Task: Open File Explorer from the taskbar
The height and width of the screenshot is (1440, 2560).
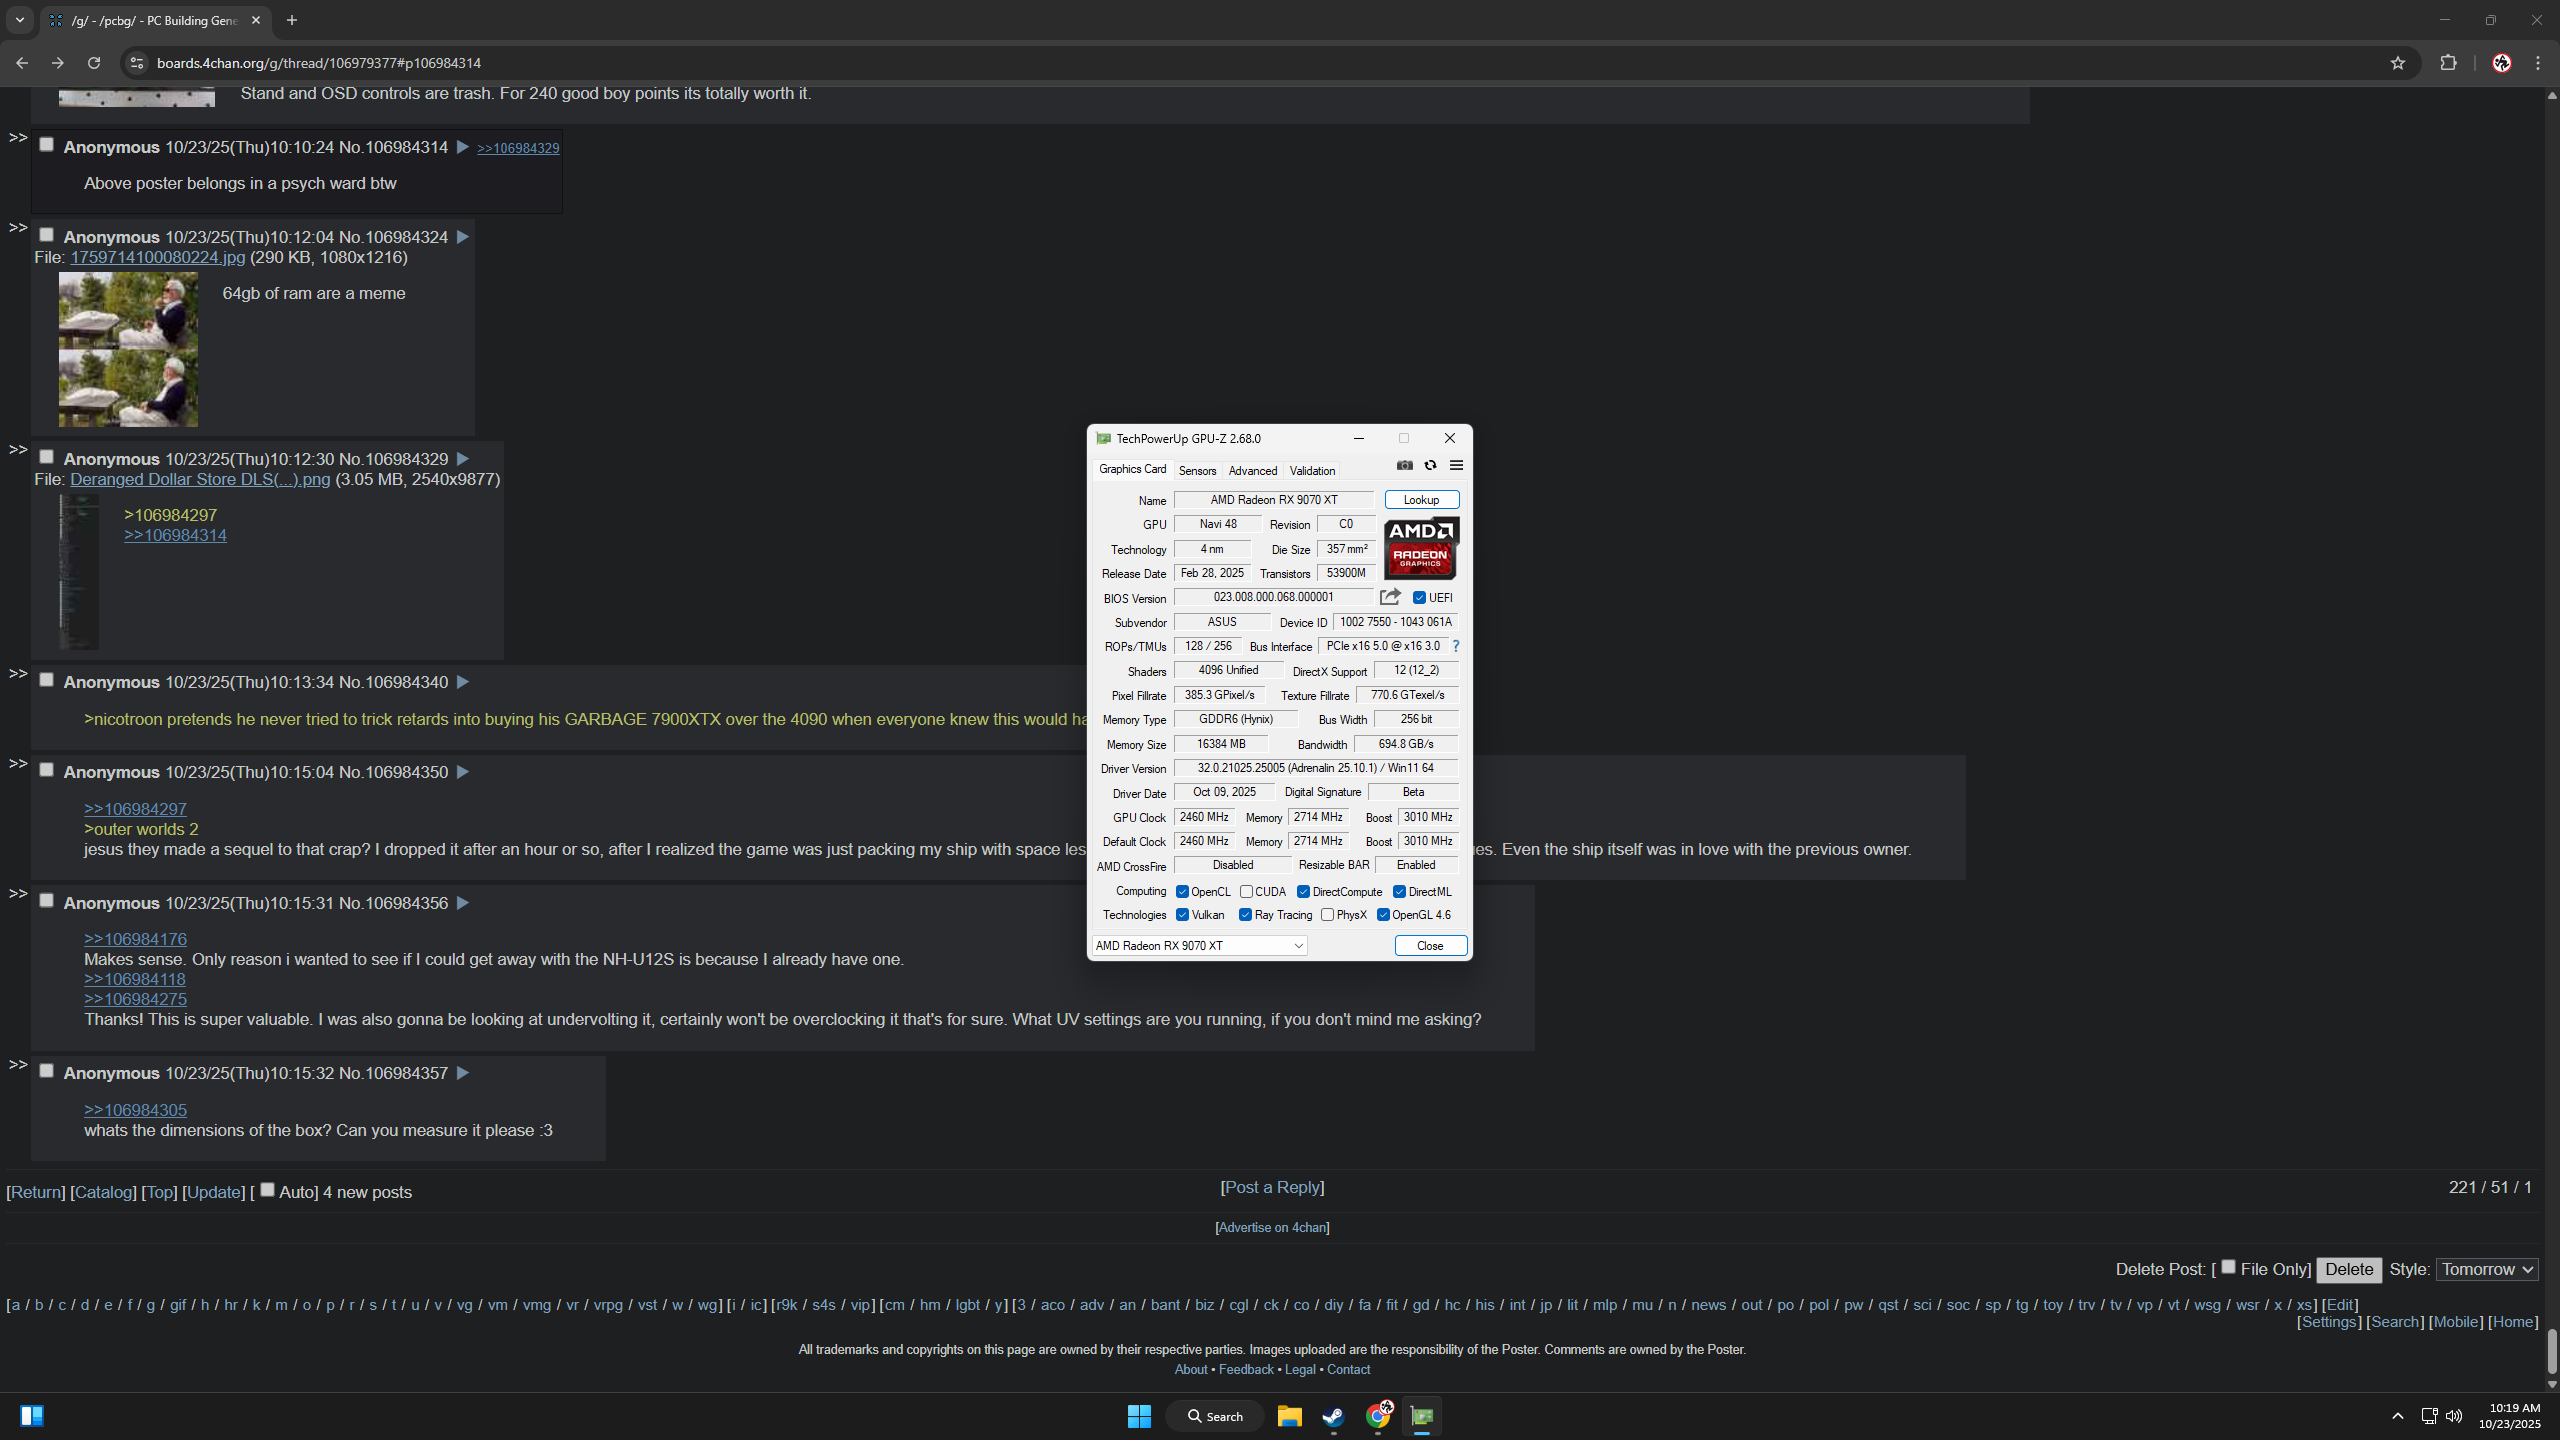Action: point(1289,1416)
